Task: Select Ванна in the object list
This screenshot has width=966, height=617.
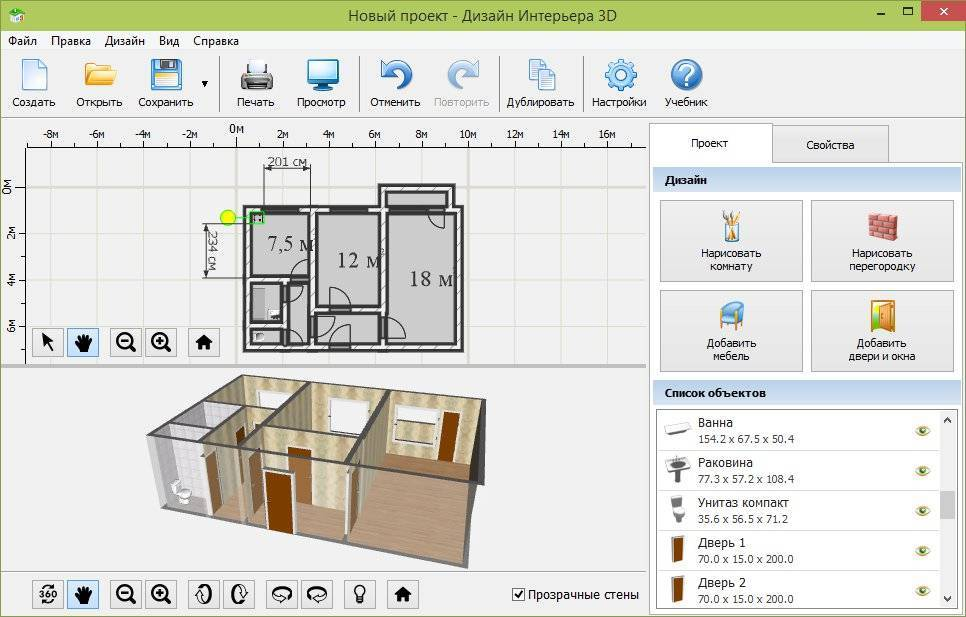Action: pos(798,431)
